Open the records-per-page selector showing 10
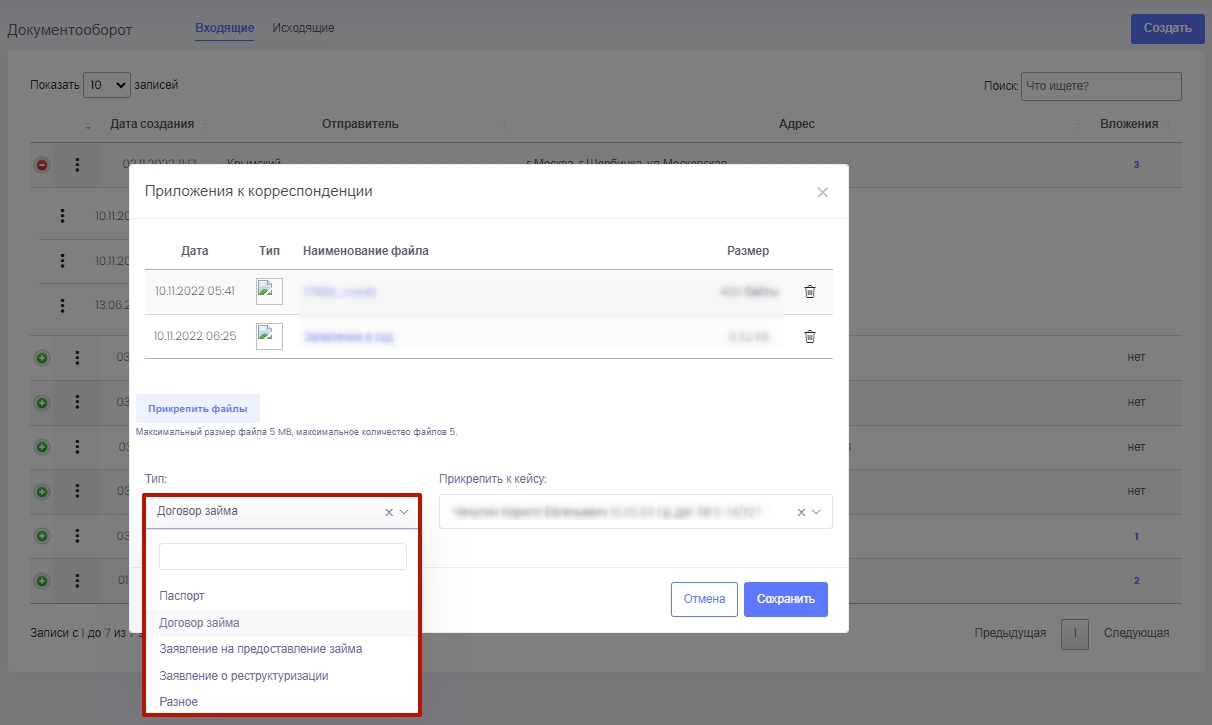This screenshot has width=1212, height=725. (107, 86)
